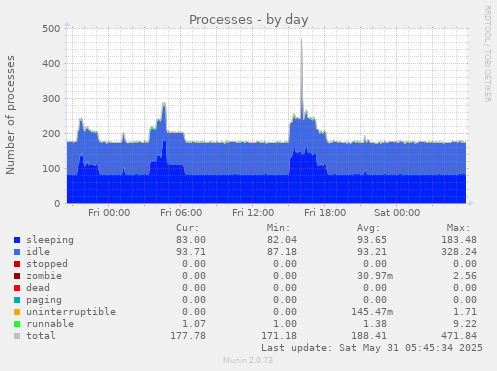Click the total legend color swatch

click(x=17, y=336)
